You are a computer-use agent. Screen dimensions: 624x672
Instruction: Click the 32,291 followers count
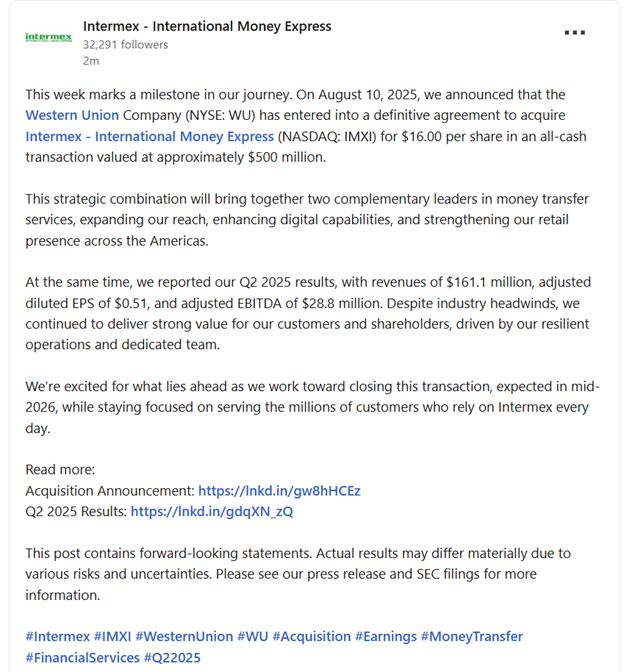[x=125, y=44]
